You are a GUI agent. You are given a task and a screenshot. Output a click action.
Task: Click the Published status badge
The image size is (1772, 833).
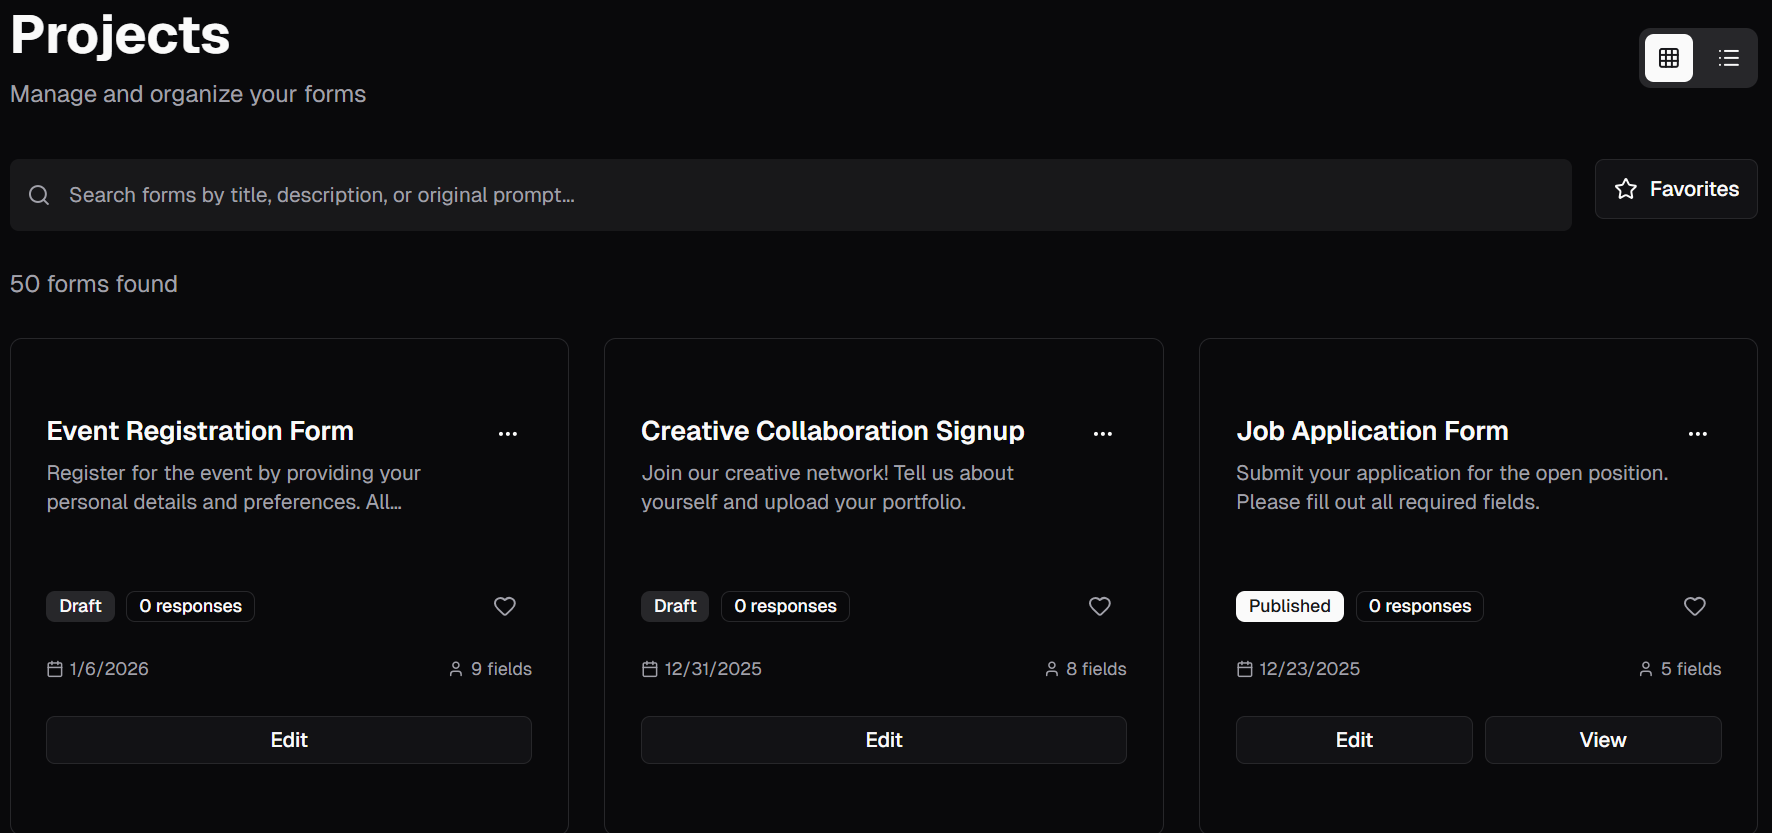tap(1290, 606)
